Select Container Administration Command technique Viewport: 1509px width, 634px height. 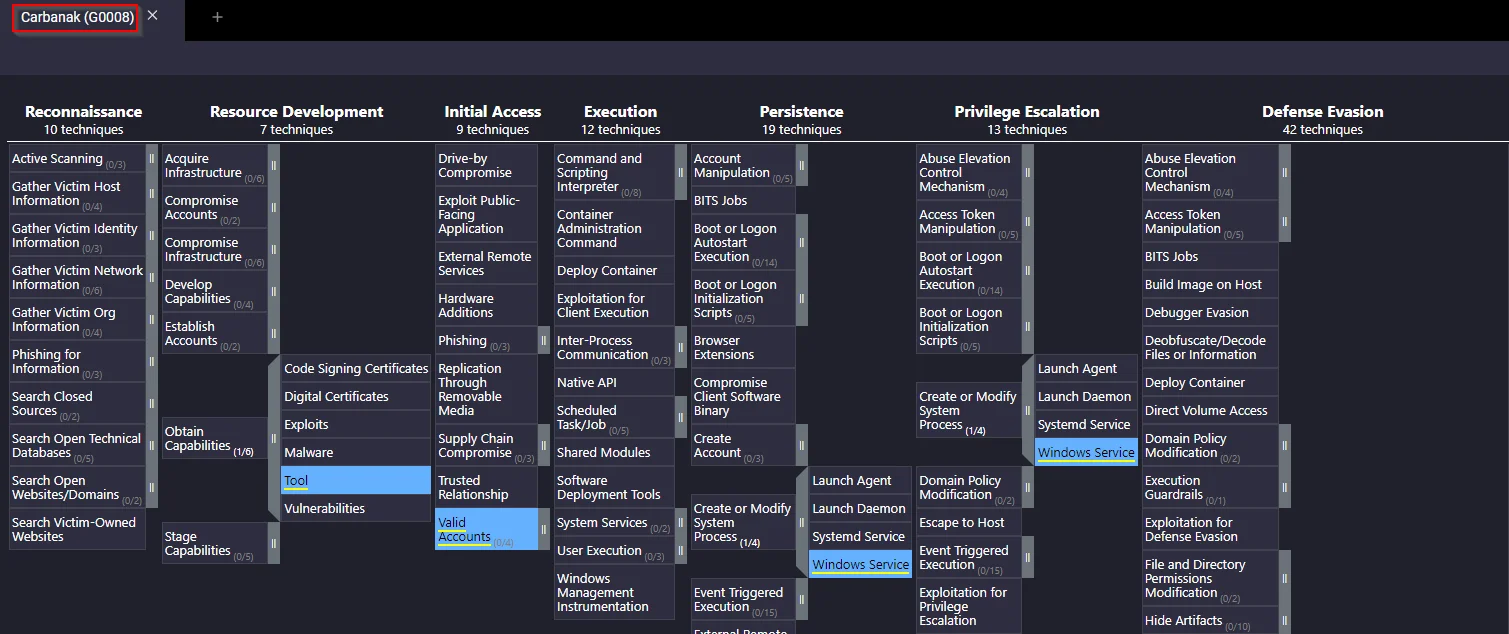(x=614, y=229)
